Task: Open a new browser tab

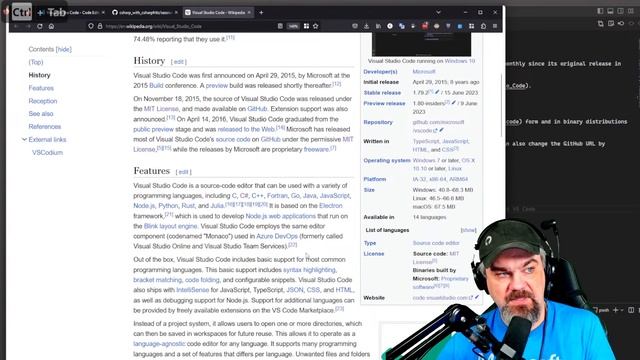Action: tap(261, 13)
